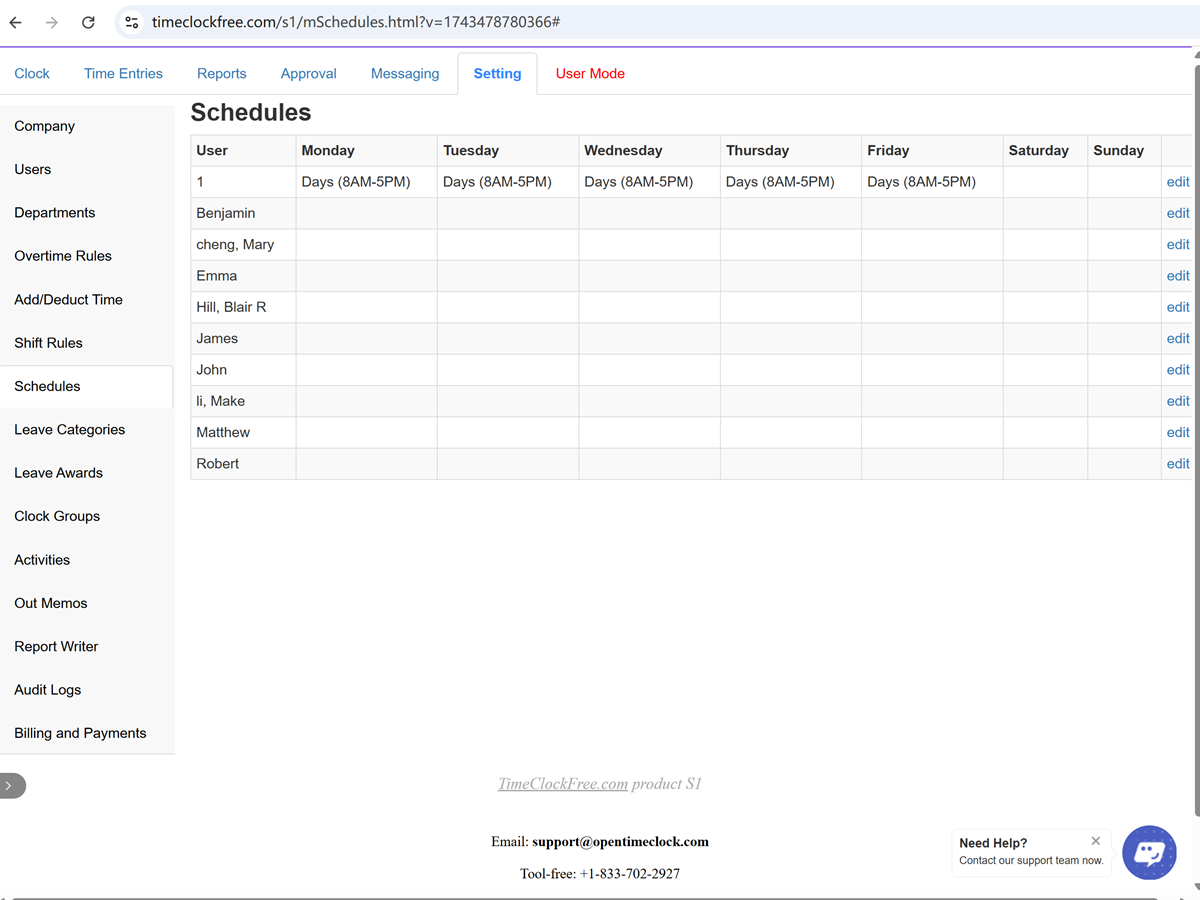Edit the schedule for li, Make

(1178, 401)
